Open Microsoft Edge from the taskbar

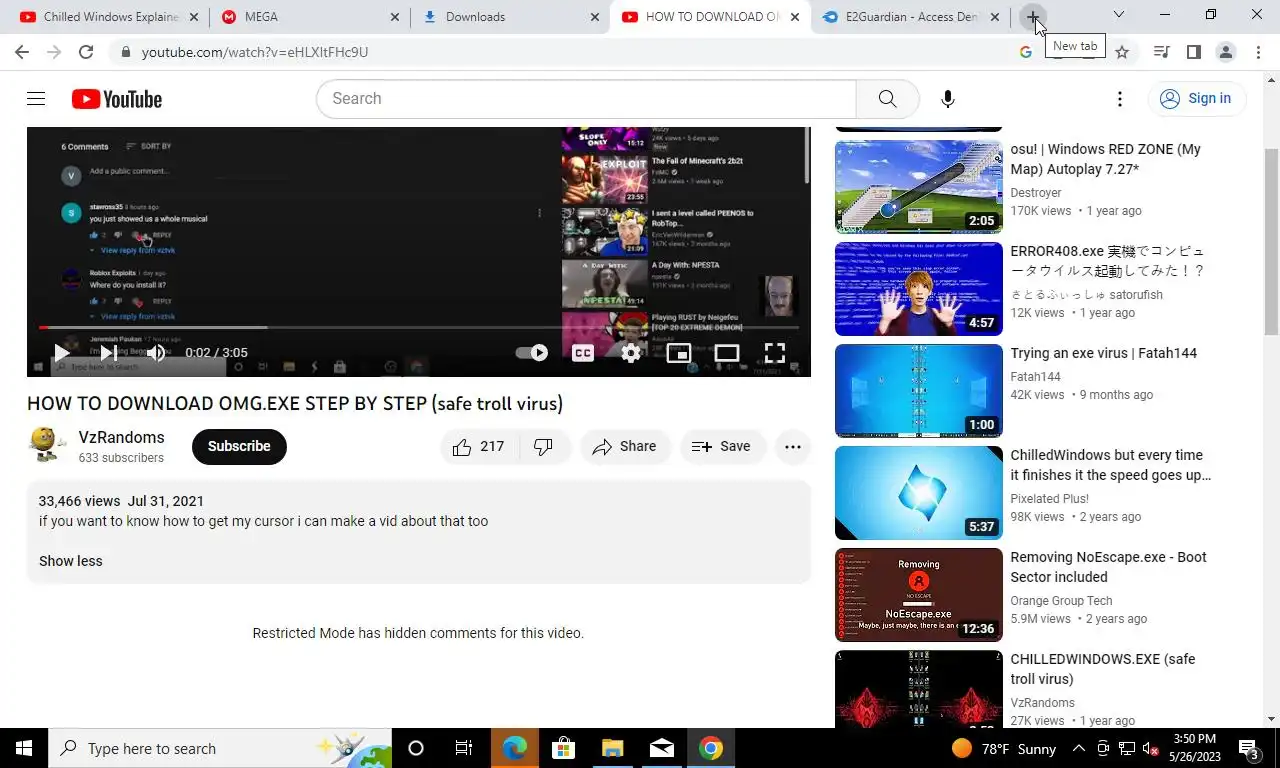pos(514,748)
